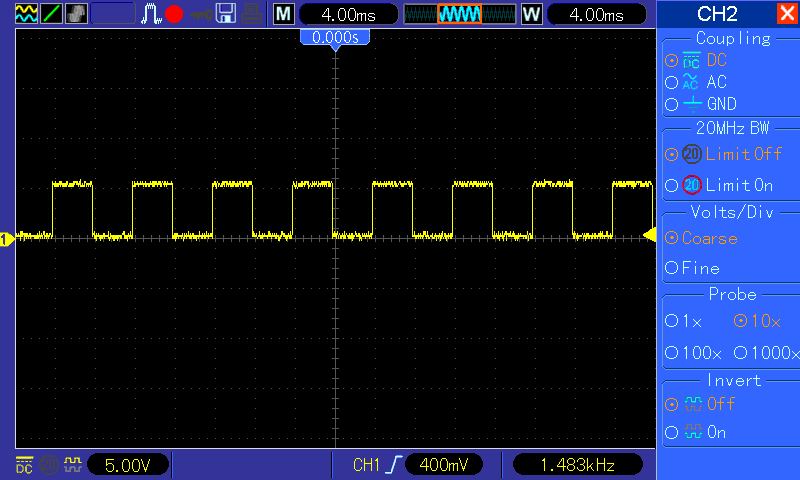Select Fine Volts/Div
The height and width of the screenshot is (480, 800).
692,268
